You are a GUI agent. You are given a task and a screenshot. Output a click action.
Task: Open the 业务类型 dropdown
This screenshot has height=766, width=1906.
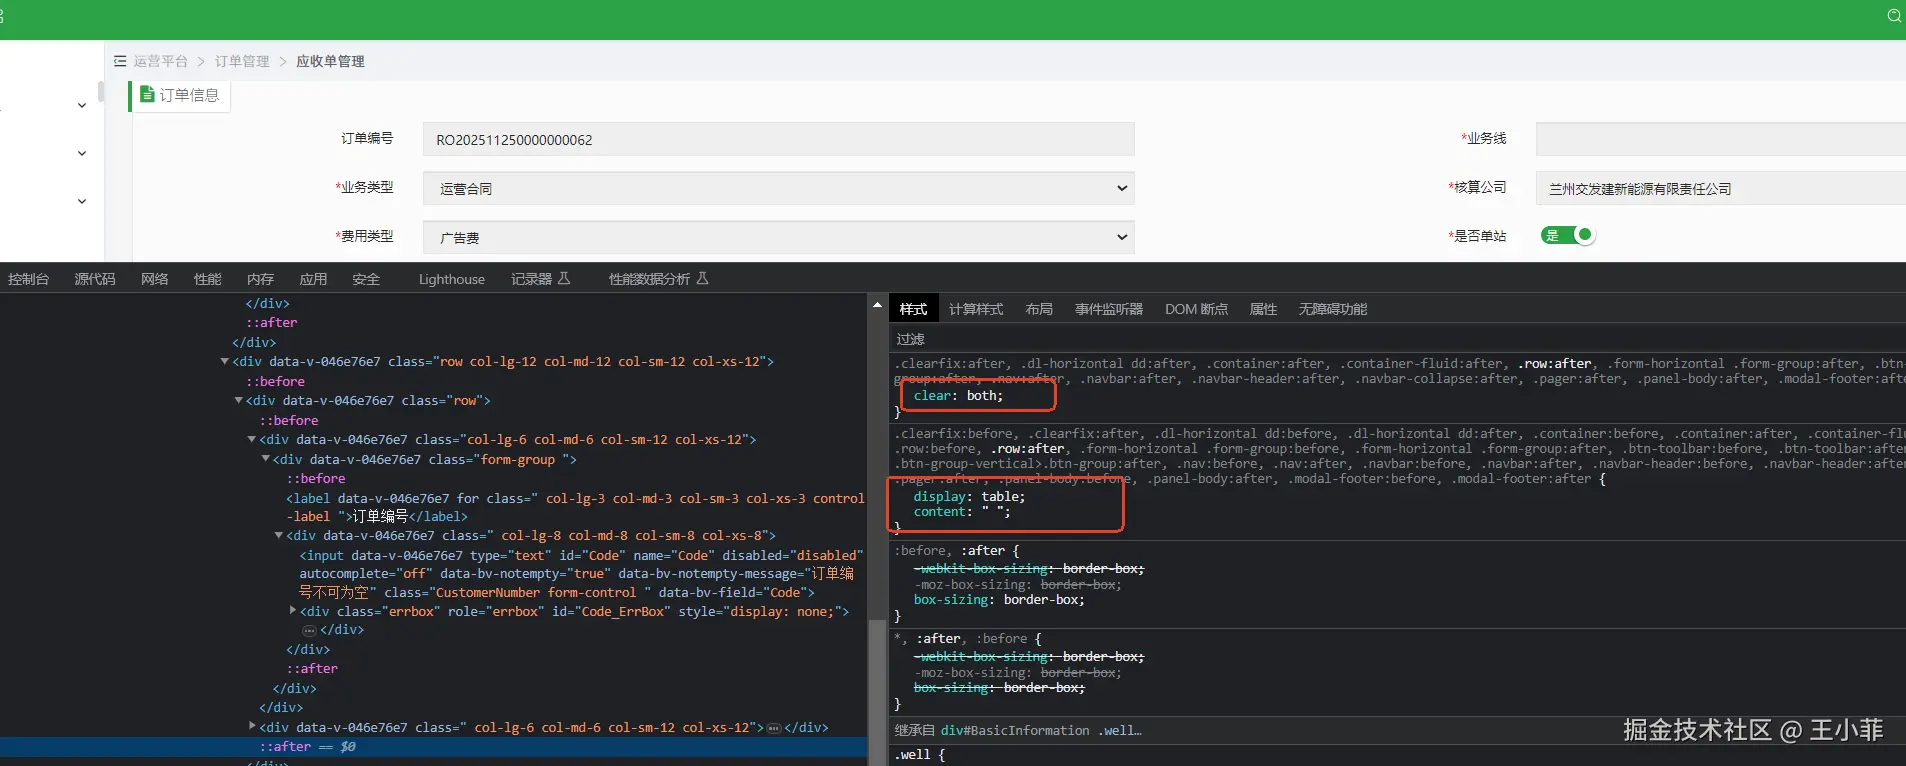(778, 188)
